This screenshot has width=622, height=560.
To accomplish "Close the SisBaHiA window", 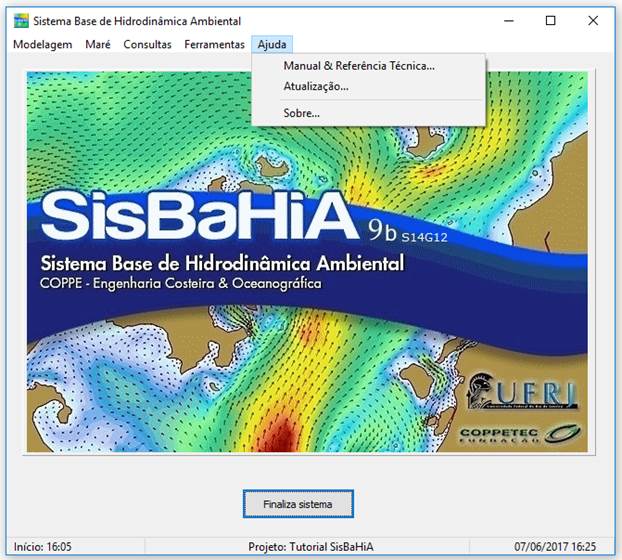I will tap(593, 21).
